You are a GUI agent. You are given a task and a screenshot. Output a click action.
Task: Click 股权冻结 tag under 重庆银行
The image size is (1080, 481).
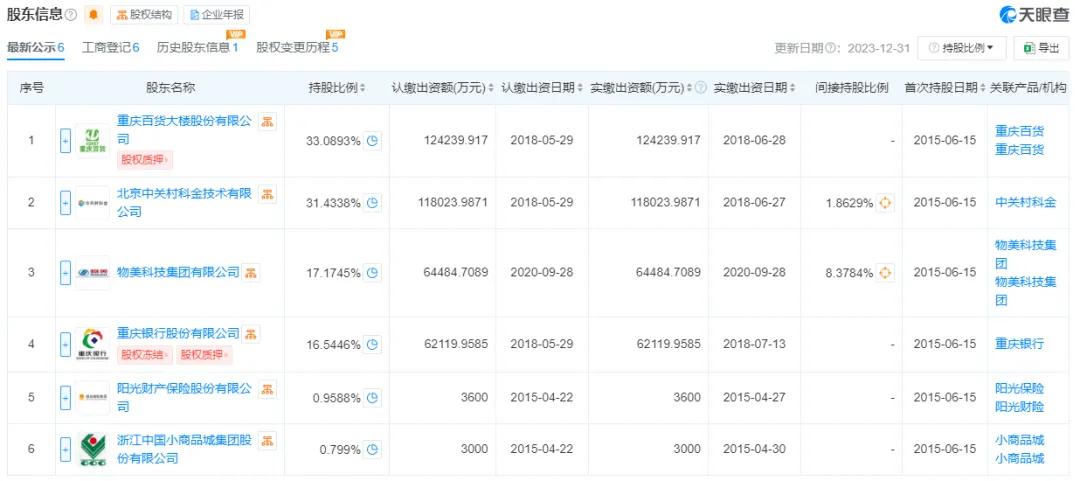(145, 356)
